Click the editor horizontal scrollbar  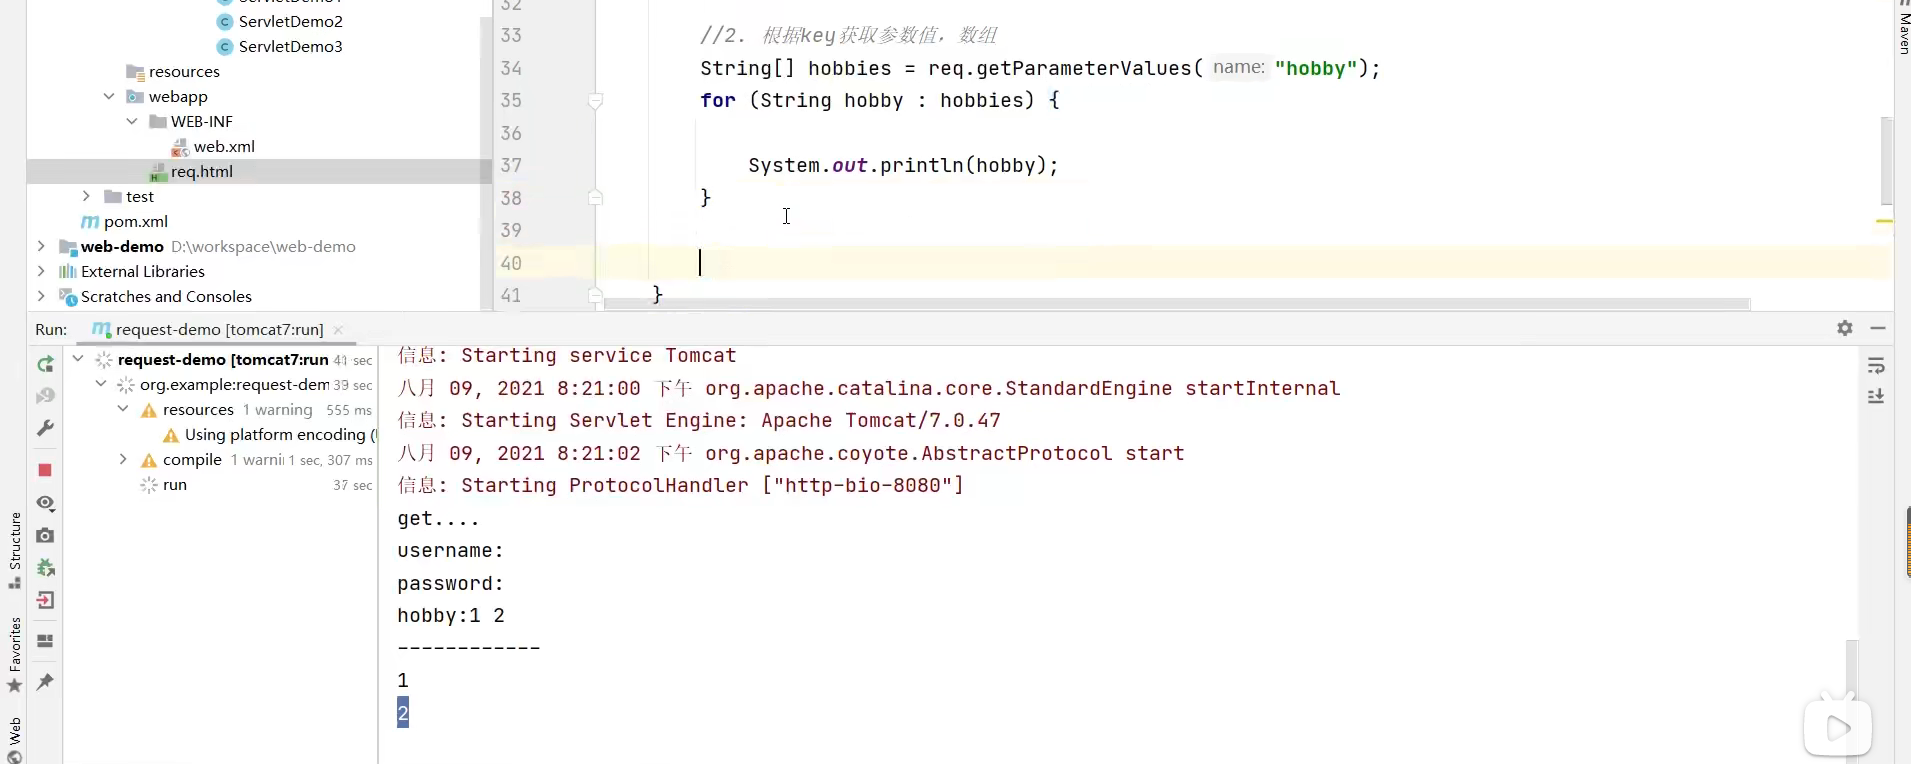pyautogui.click(x=1175, y=304)
